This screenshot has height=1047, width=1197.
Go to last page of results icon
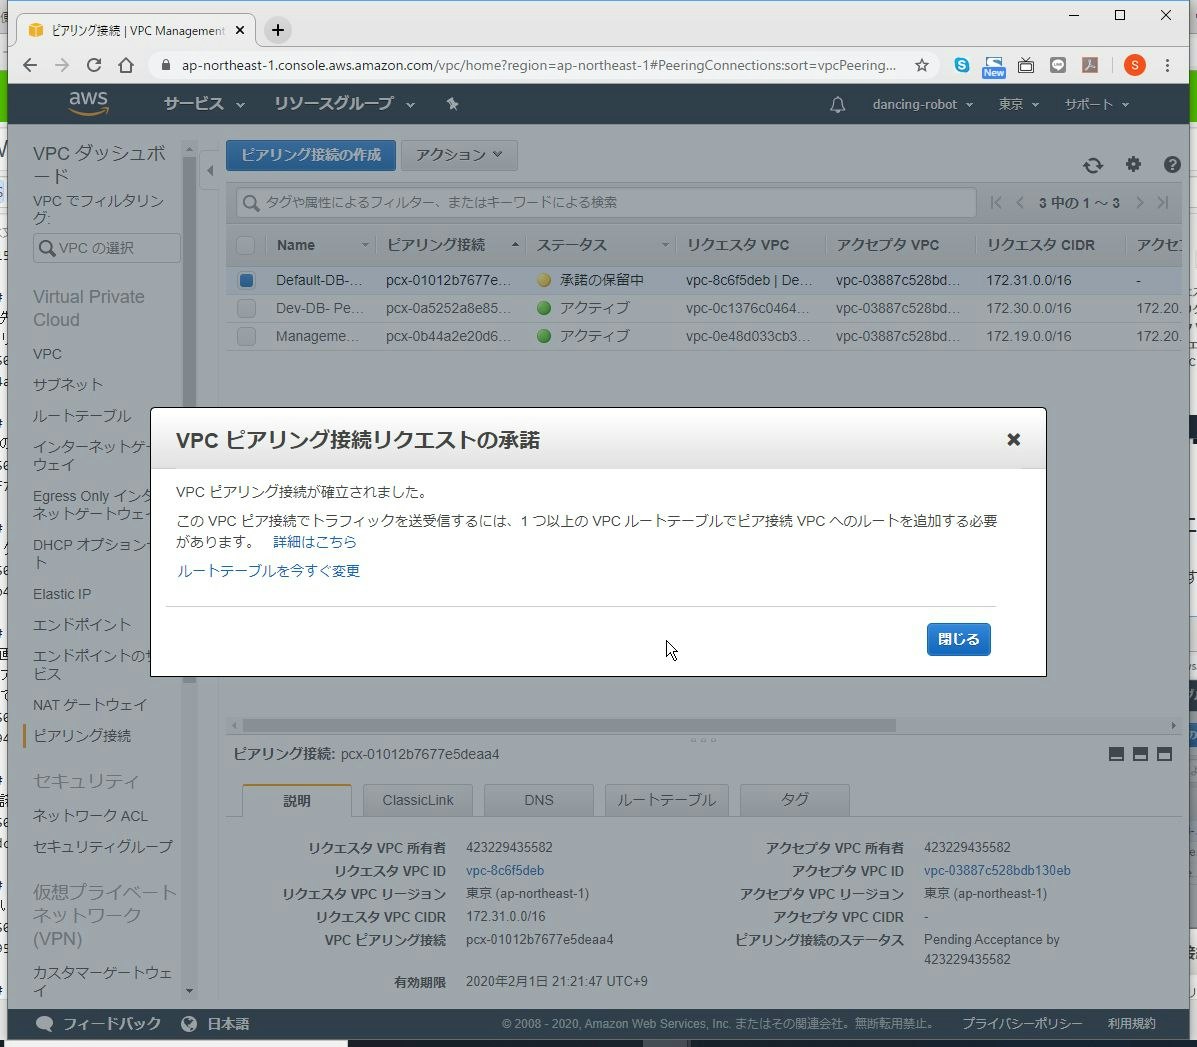[1163, 202]
